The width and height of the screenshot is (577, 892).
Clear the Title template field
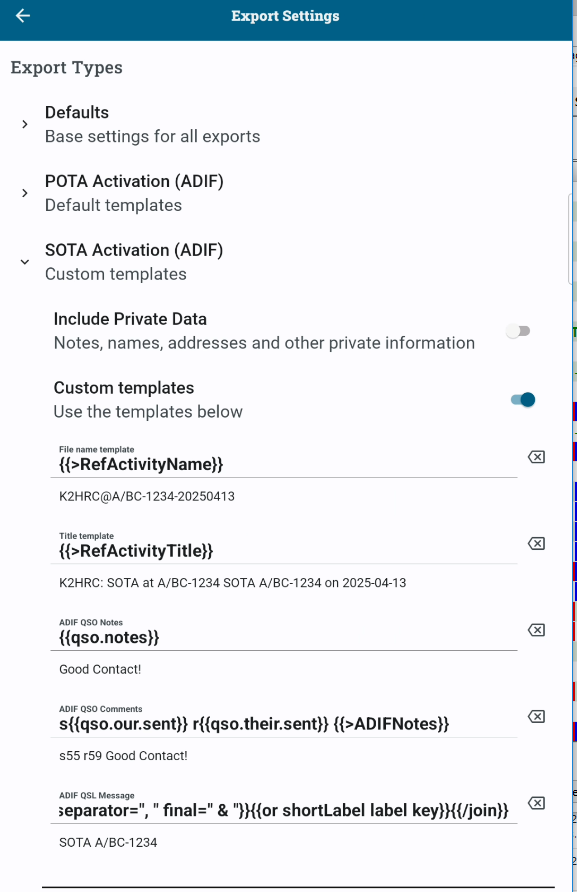click(536, 543)
